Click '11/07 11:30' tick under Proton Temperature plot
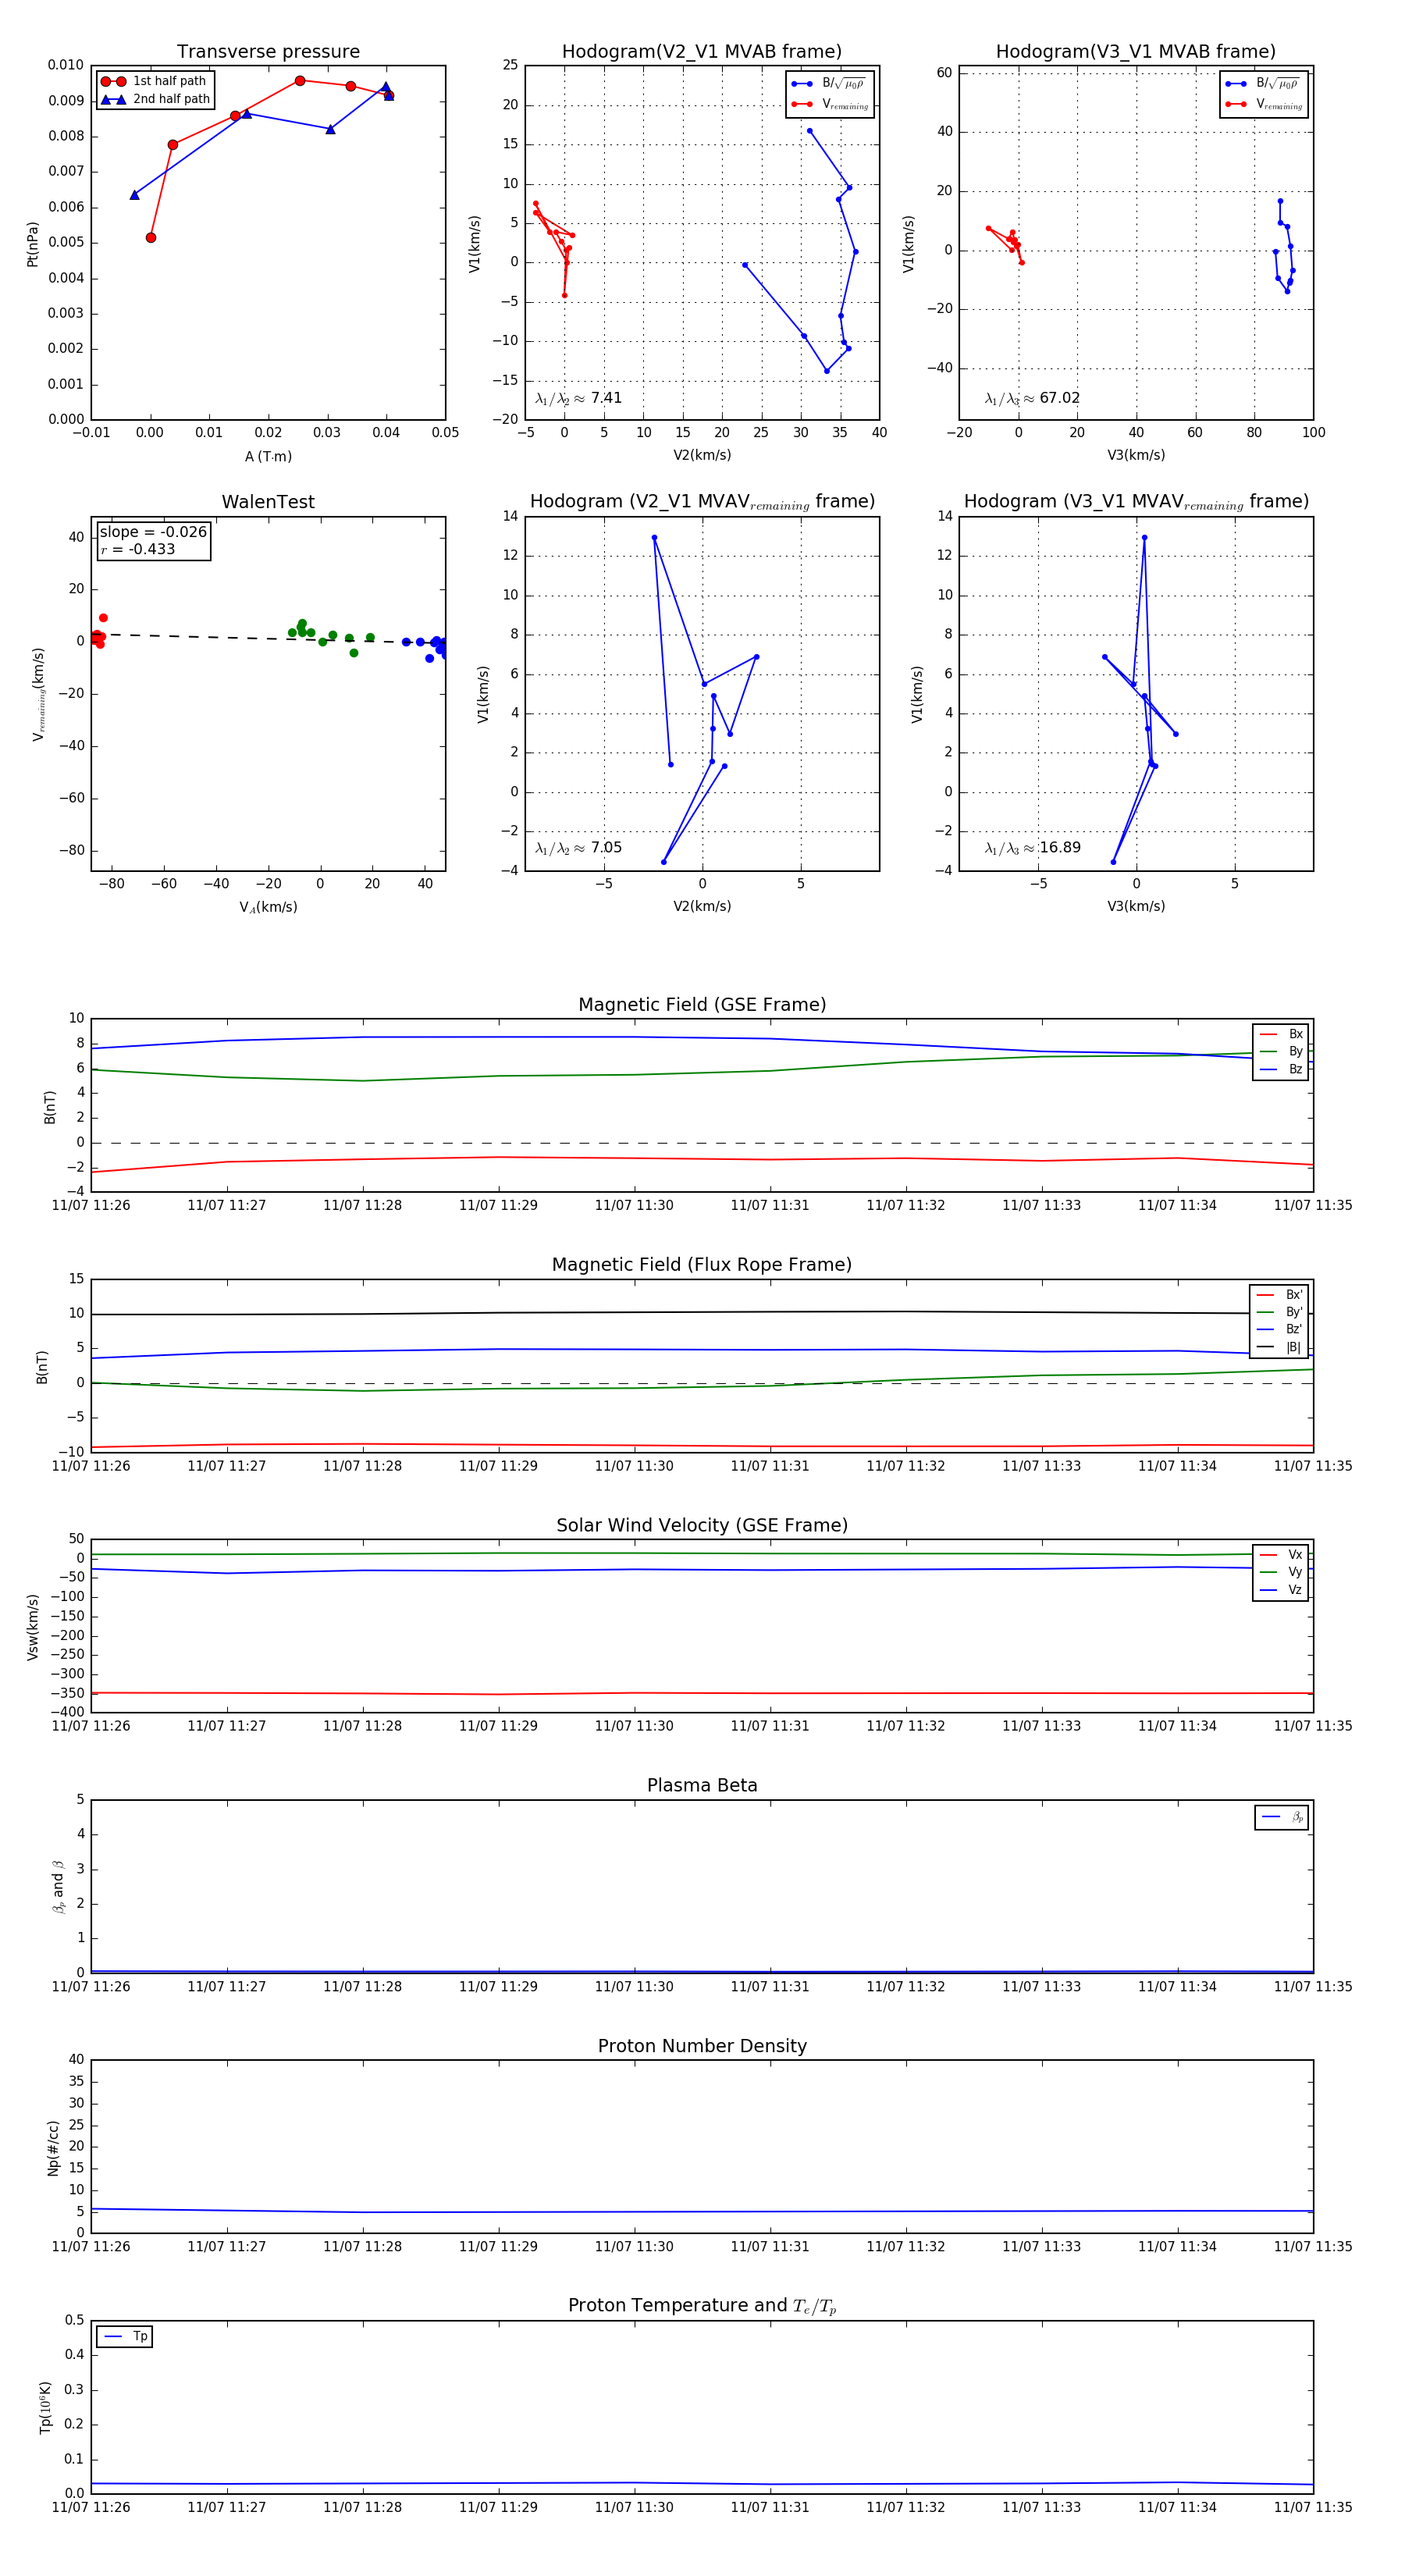 pyautogui.click(x=634, y=2507)
